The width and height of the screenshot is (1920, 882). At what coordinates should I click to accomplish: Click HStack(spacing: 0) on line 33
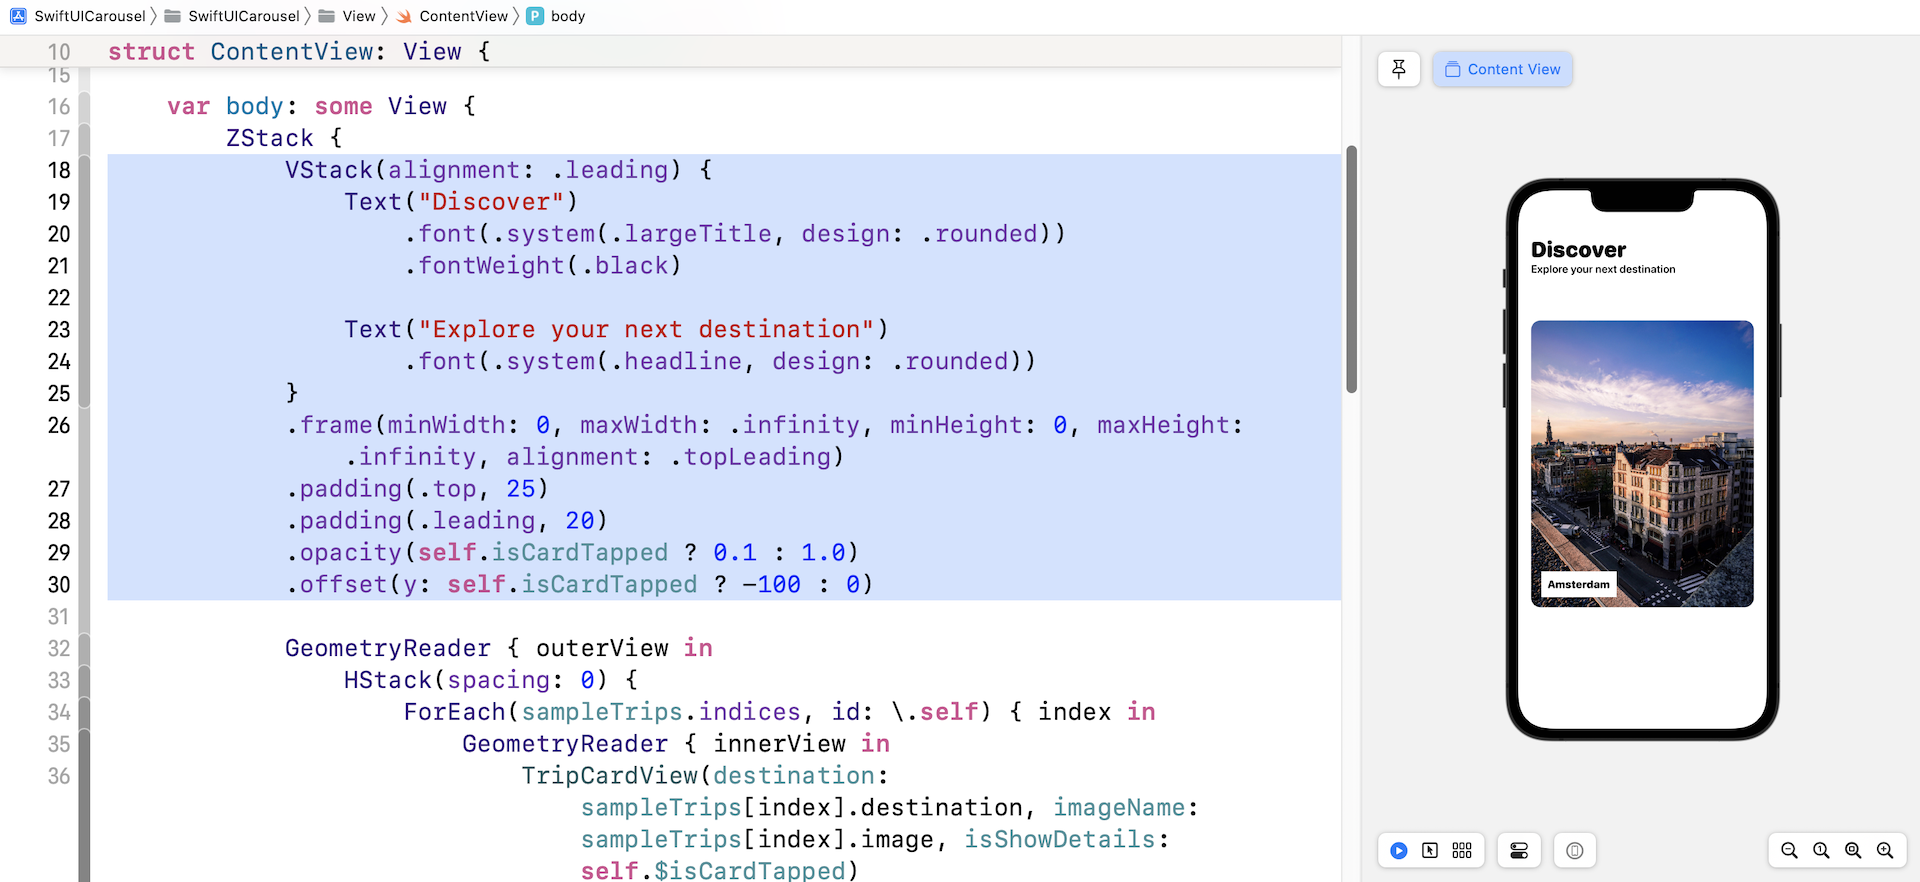click(x=490, y=680)
